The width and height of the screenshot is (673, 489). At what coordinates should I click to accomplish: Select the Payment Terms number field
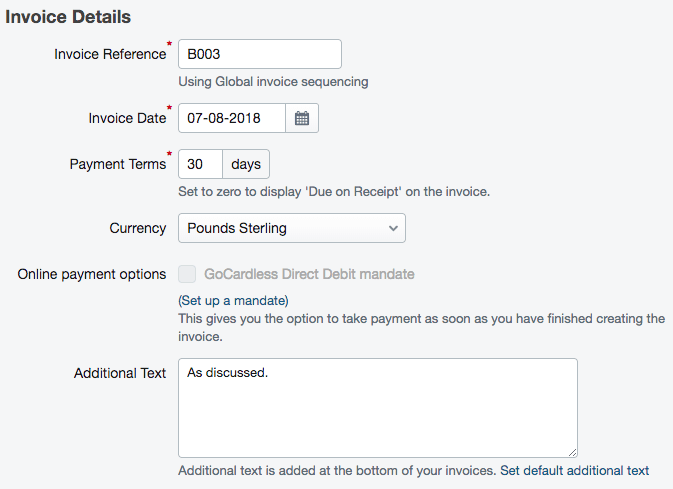200,164
